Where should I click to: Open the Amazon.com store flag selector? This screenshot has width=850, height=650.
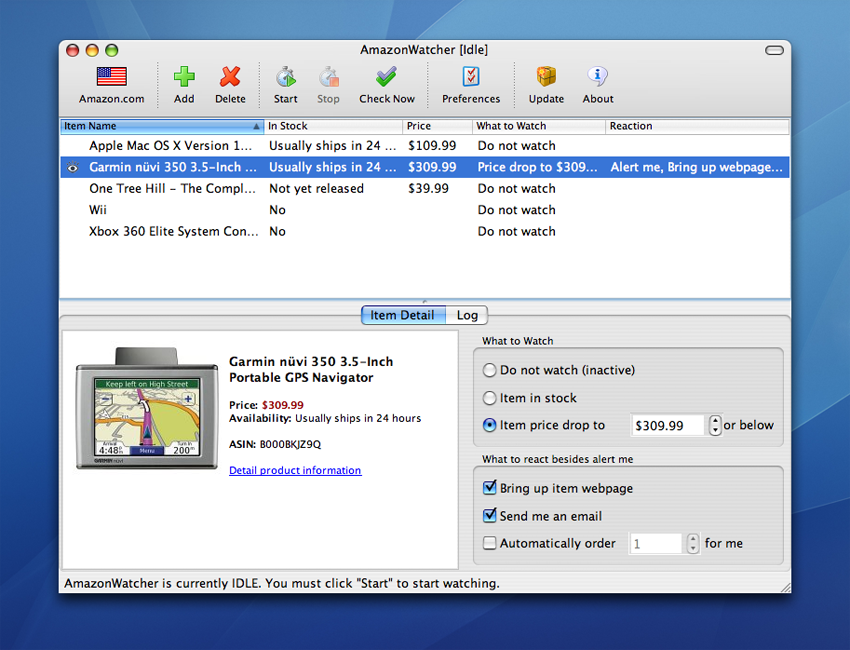tap(112, 76)
